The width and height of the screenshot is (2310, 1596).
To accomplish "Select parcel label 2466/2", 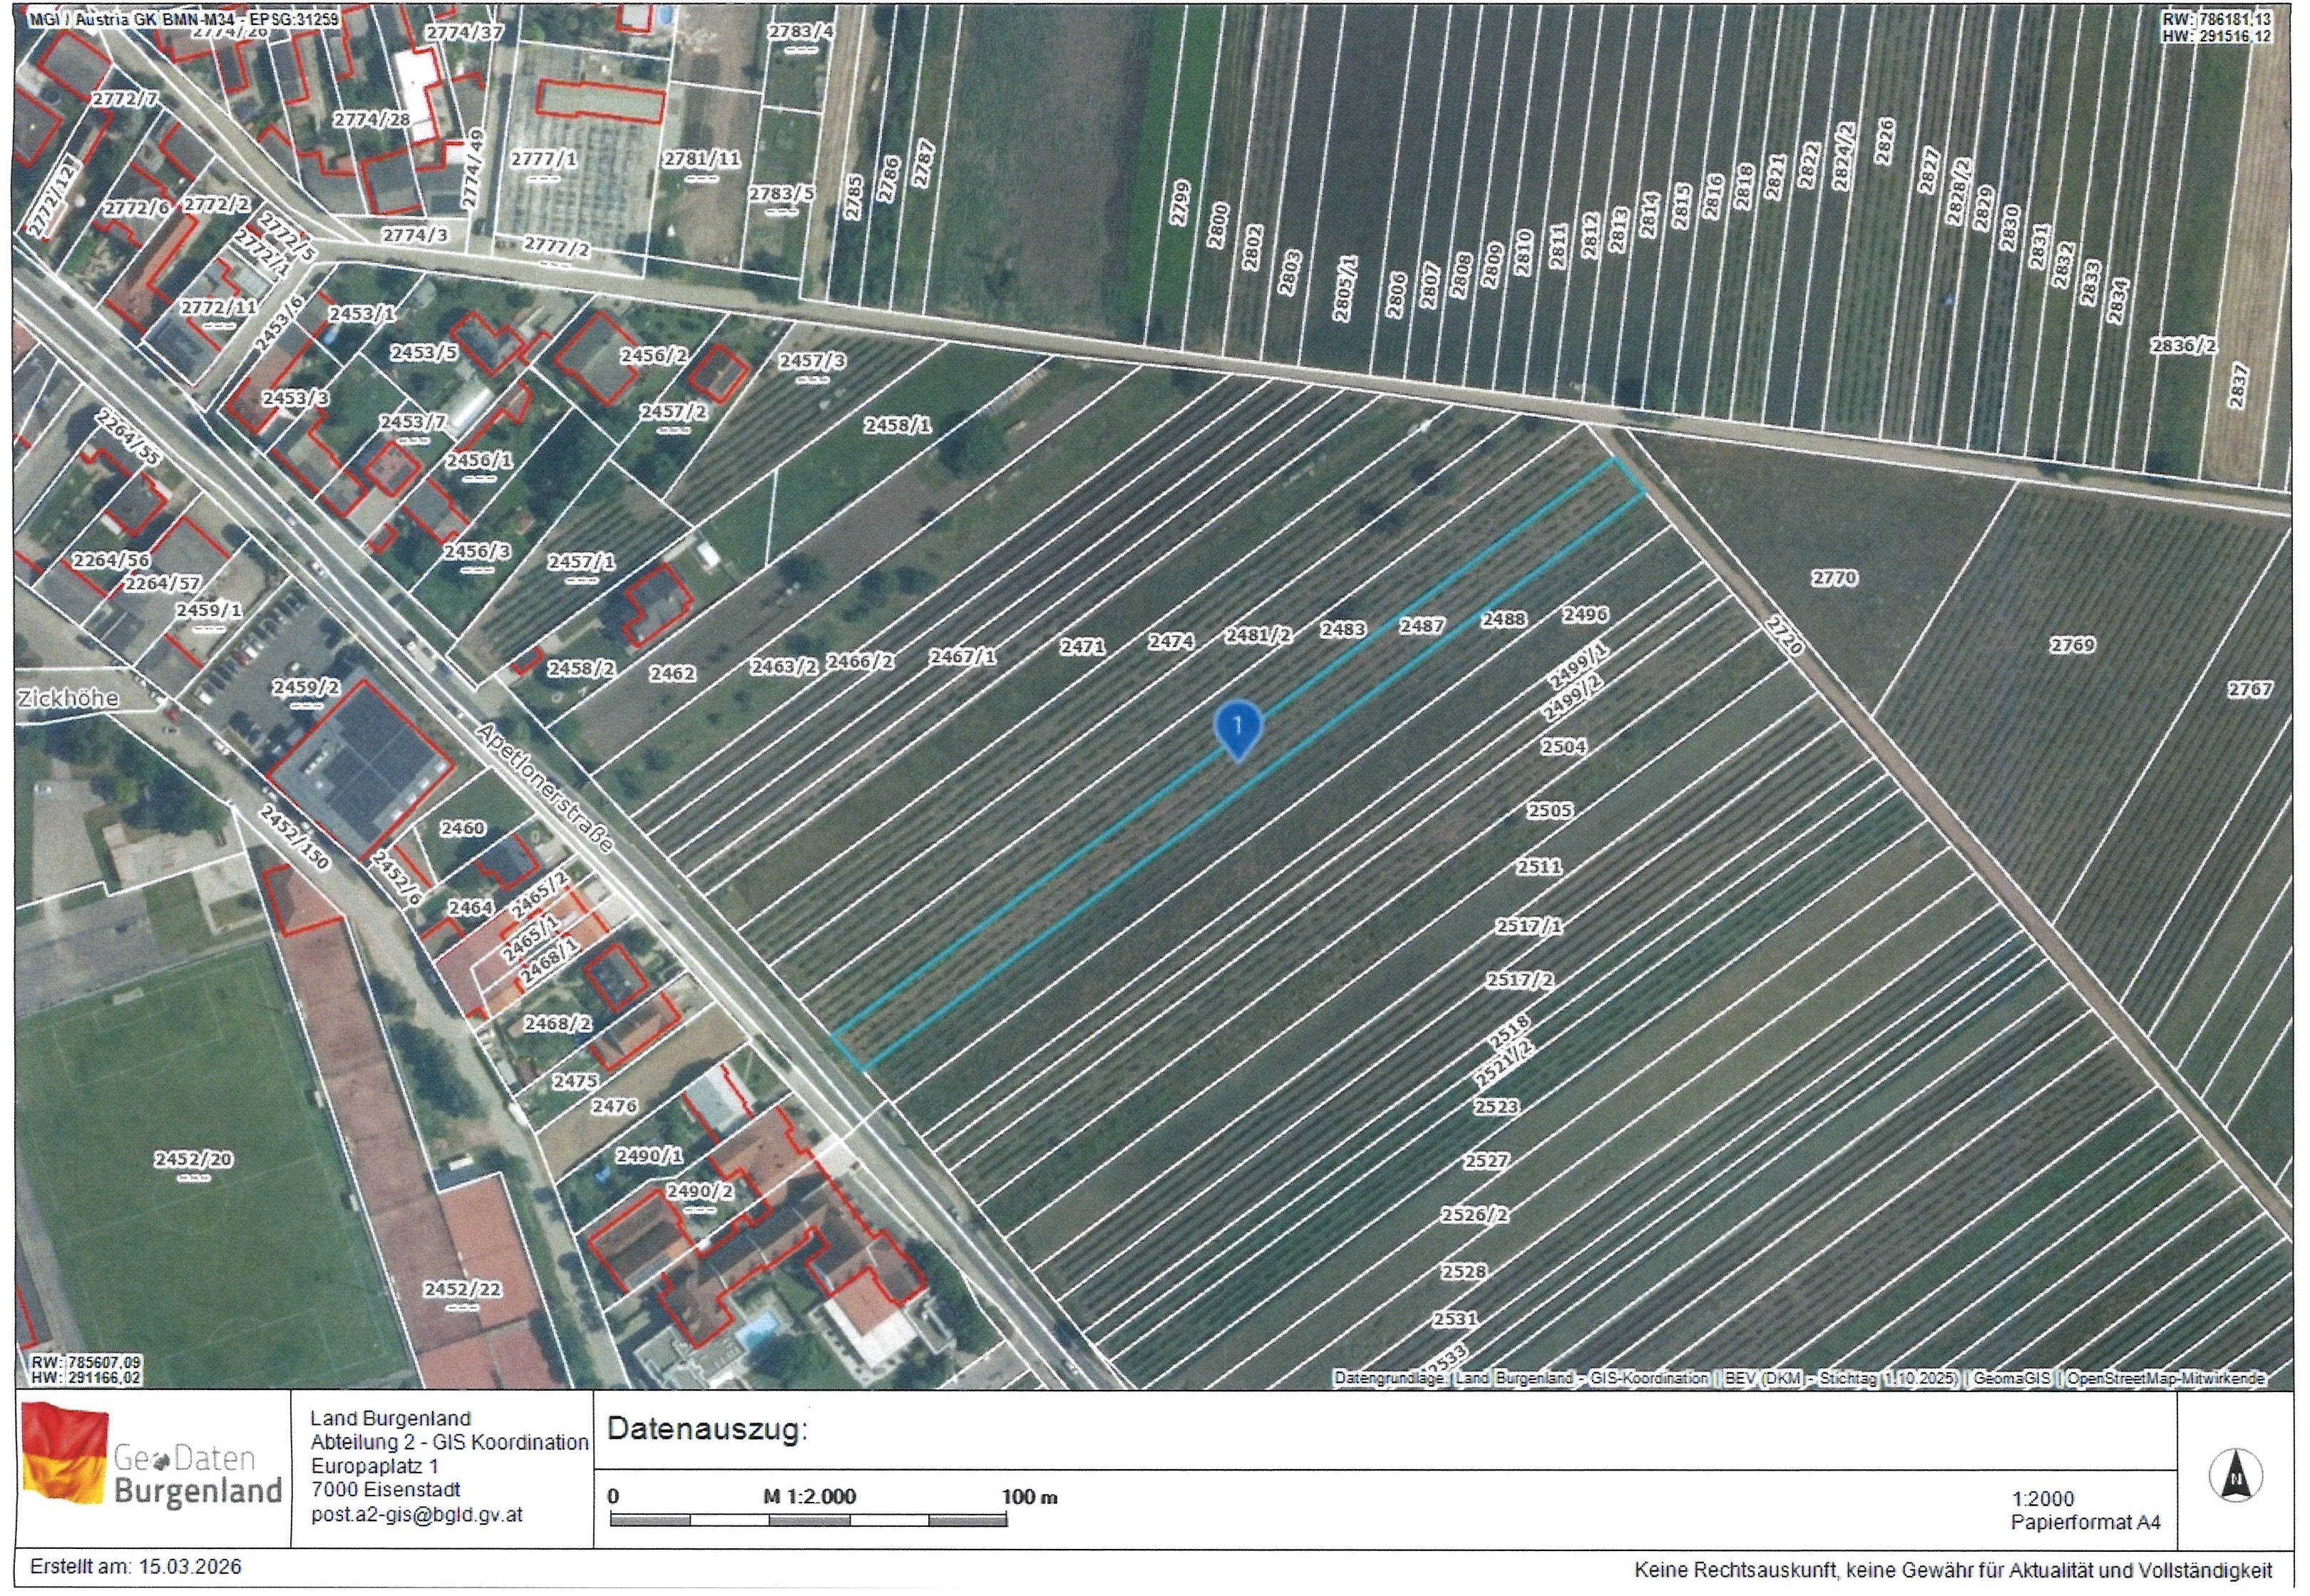I will coord(859,661).
